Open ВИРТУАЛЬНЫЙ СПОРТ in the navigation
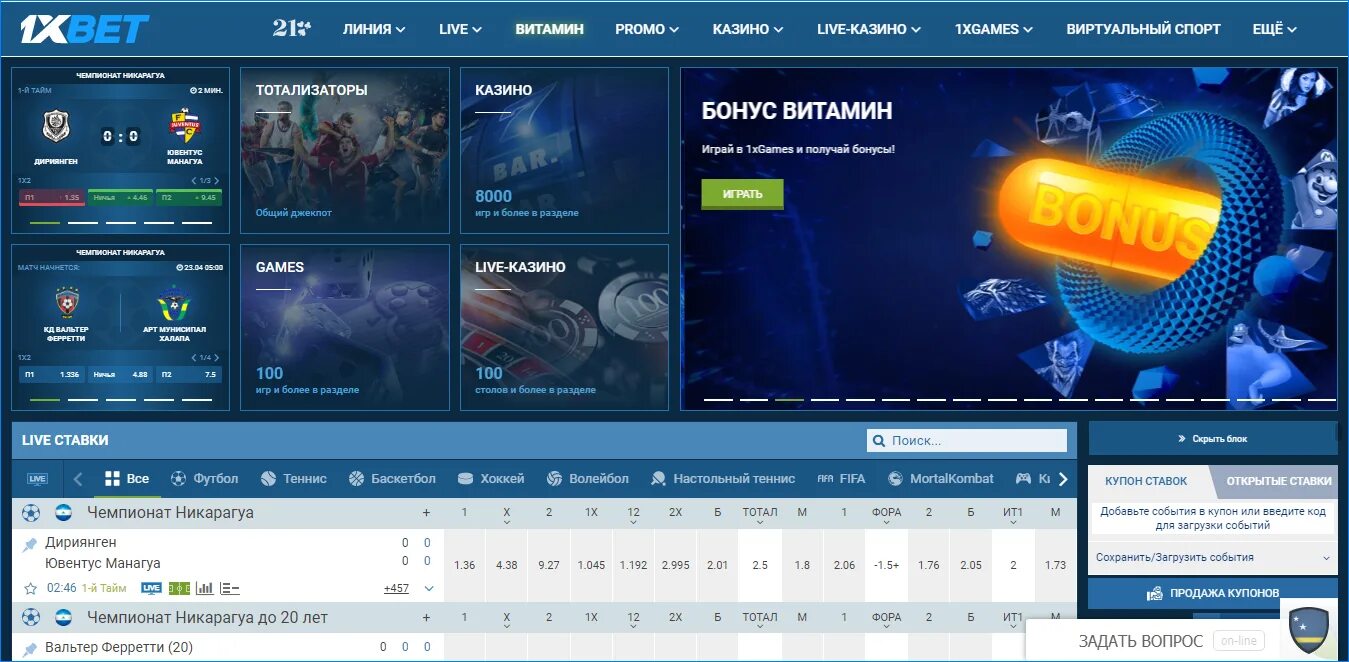 [1143, 29]
